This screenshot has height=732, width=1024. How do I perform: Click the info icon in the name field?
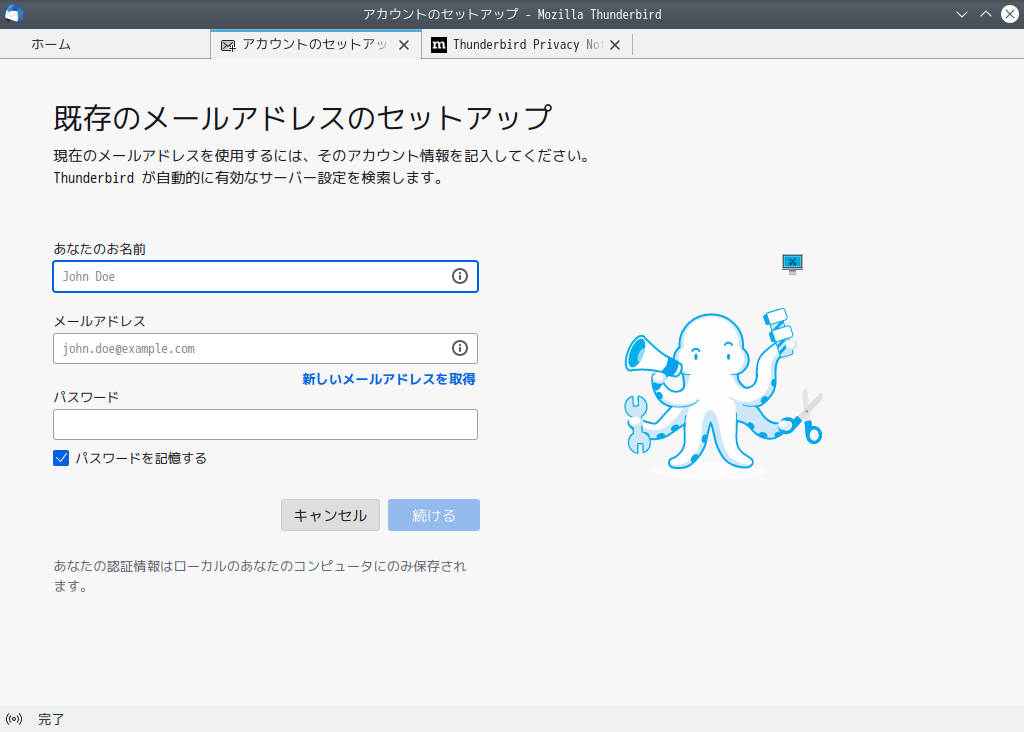[460, 276]
